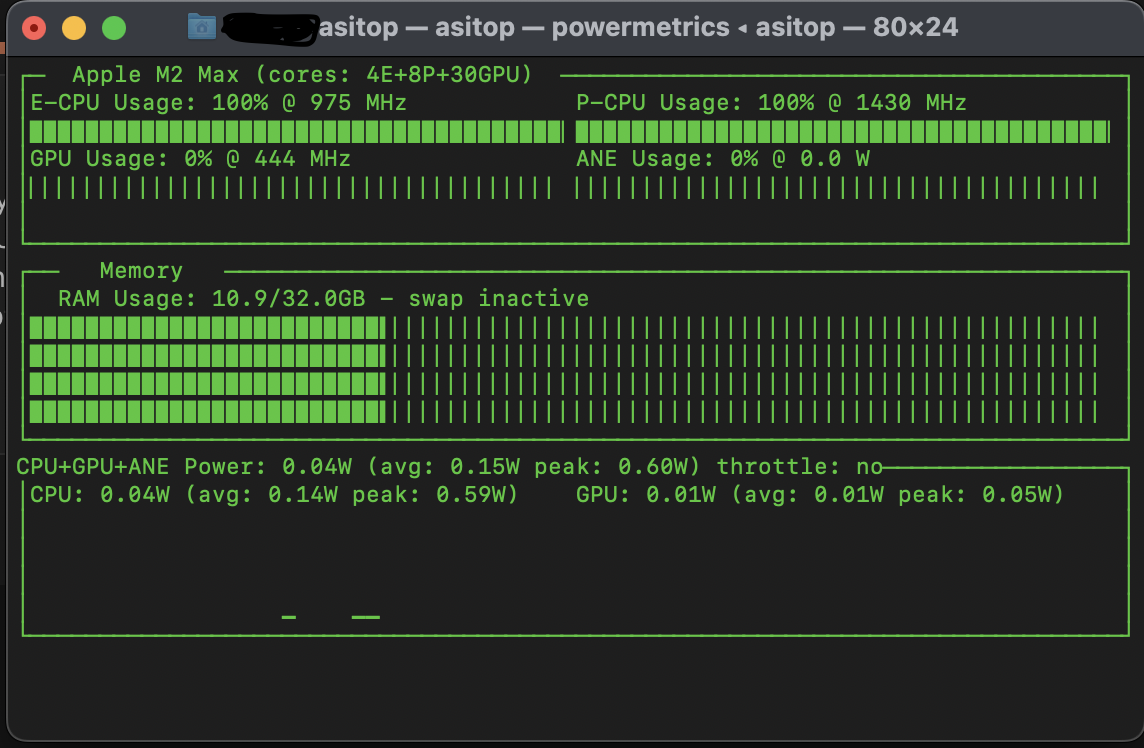This screenshot has height=748, width=1144.
Task: Click 'ANE Usage: 0% @ 0.0 W' text
Action: coord(722,159)
